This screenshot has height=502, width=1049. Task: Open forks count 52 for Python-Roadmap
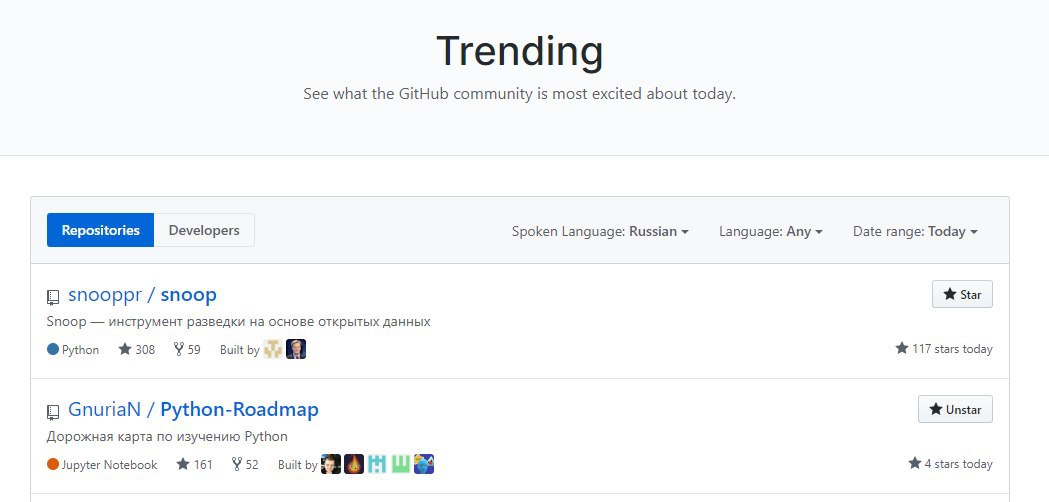click(x=245, y=465)
